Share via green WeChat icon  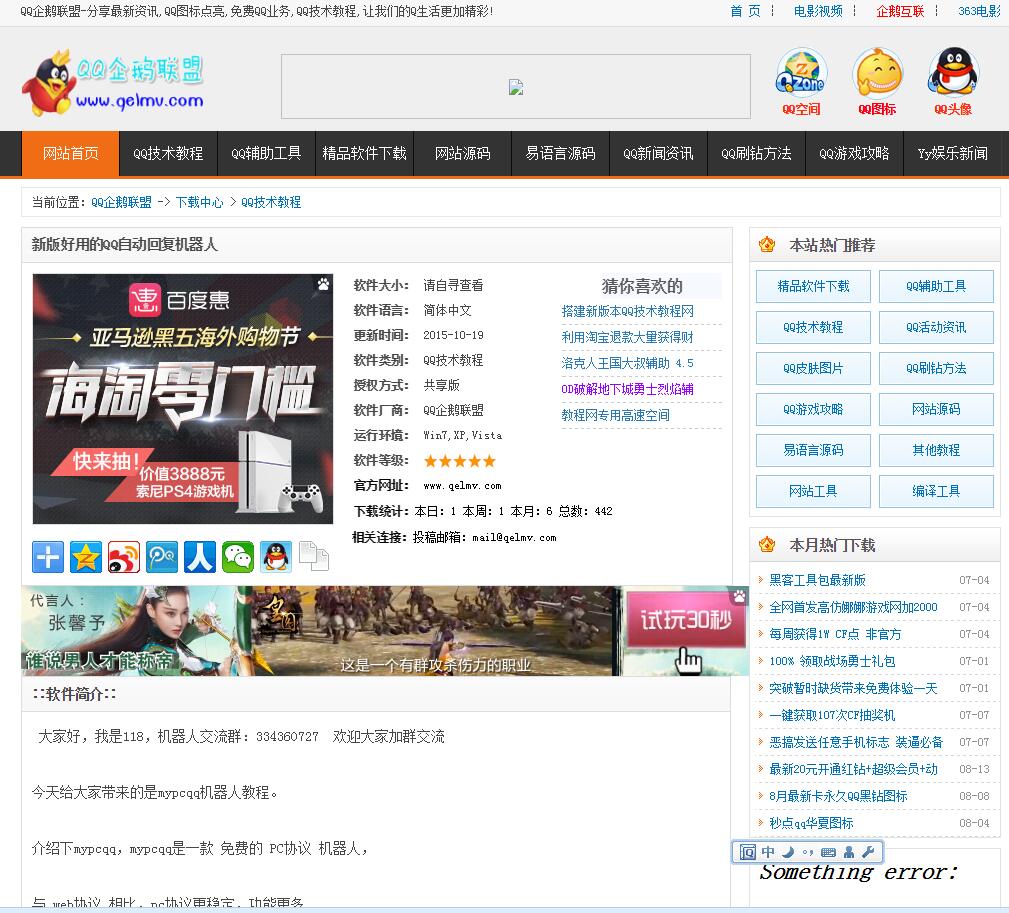point(237,557)
